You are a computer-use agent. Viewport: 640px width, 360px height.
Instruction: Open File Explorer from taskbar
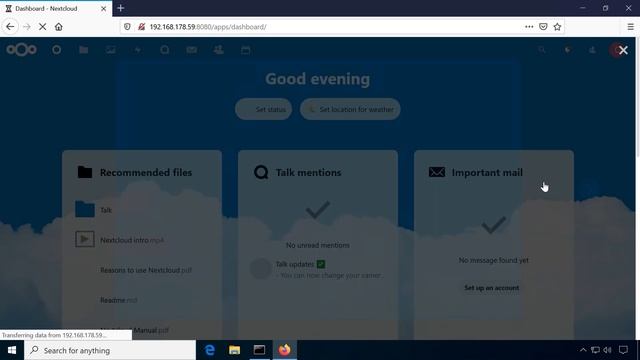pos(235,350)
